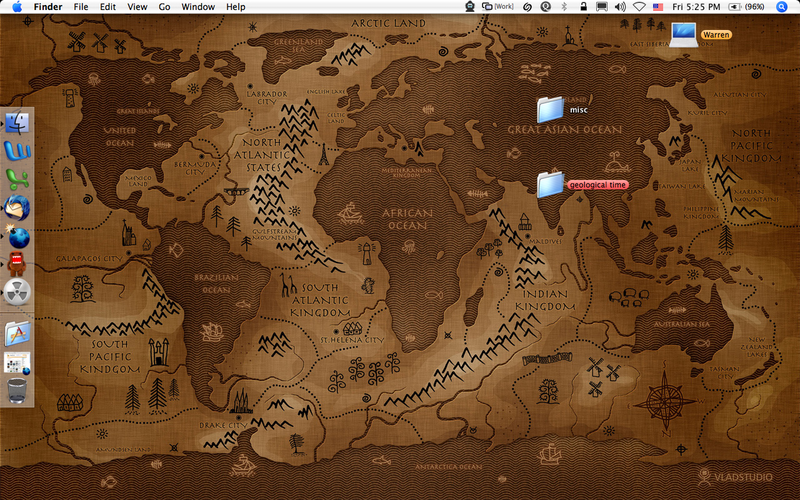800x500 pixels.
Task: Select the geological time folder
Action: coord(550,184)
